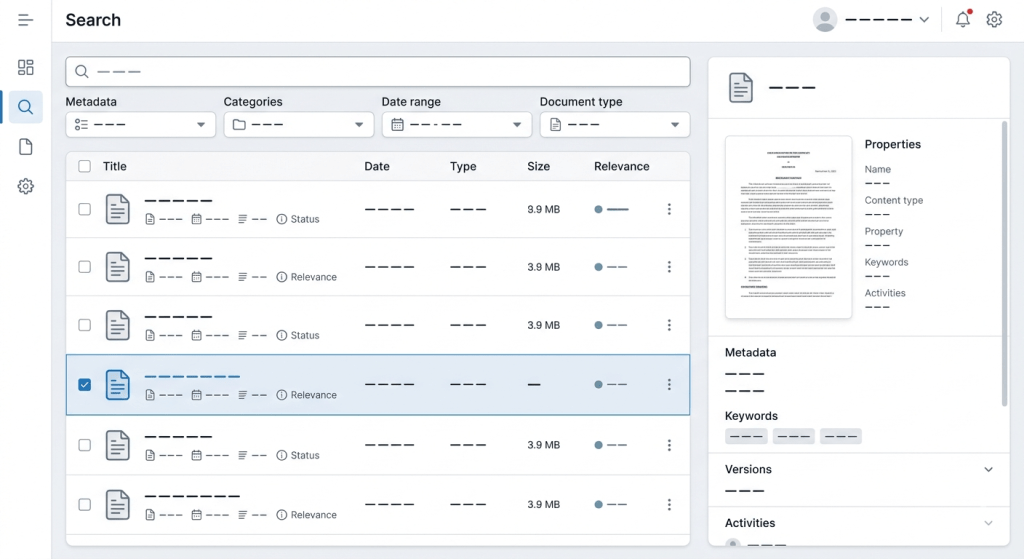Select the search icon in left sidebar
Viewport: 1024px width, 559px height.
(26, 107)
